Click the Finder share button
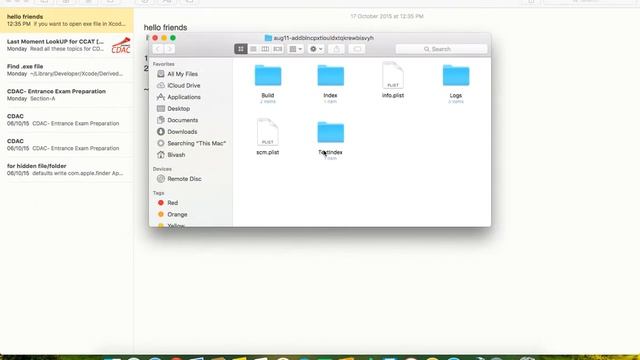Viewport: 640px width, 360px height. pos(336,49)
